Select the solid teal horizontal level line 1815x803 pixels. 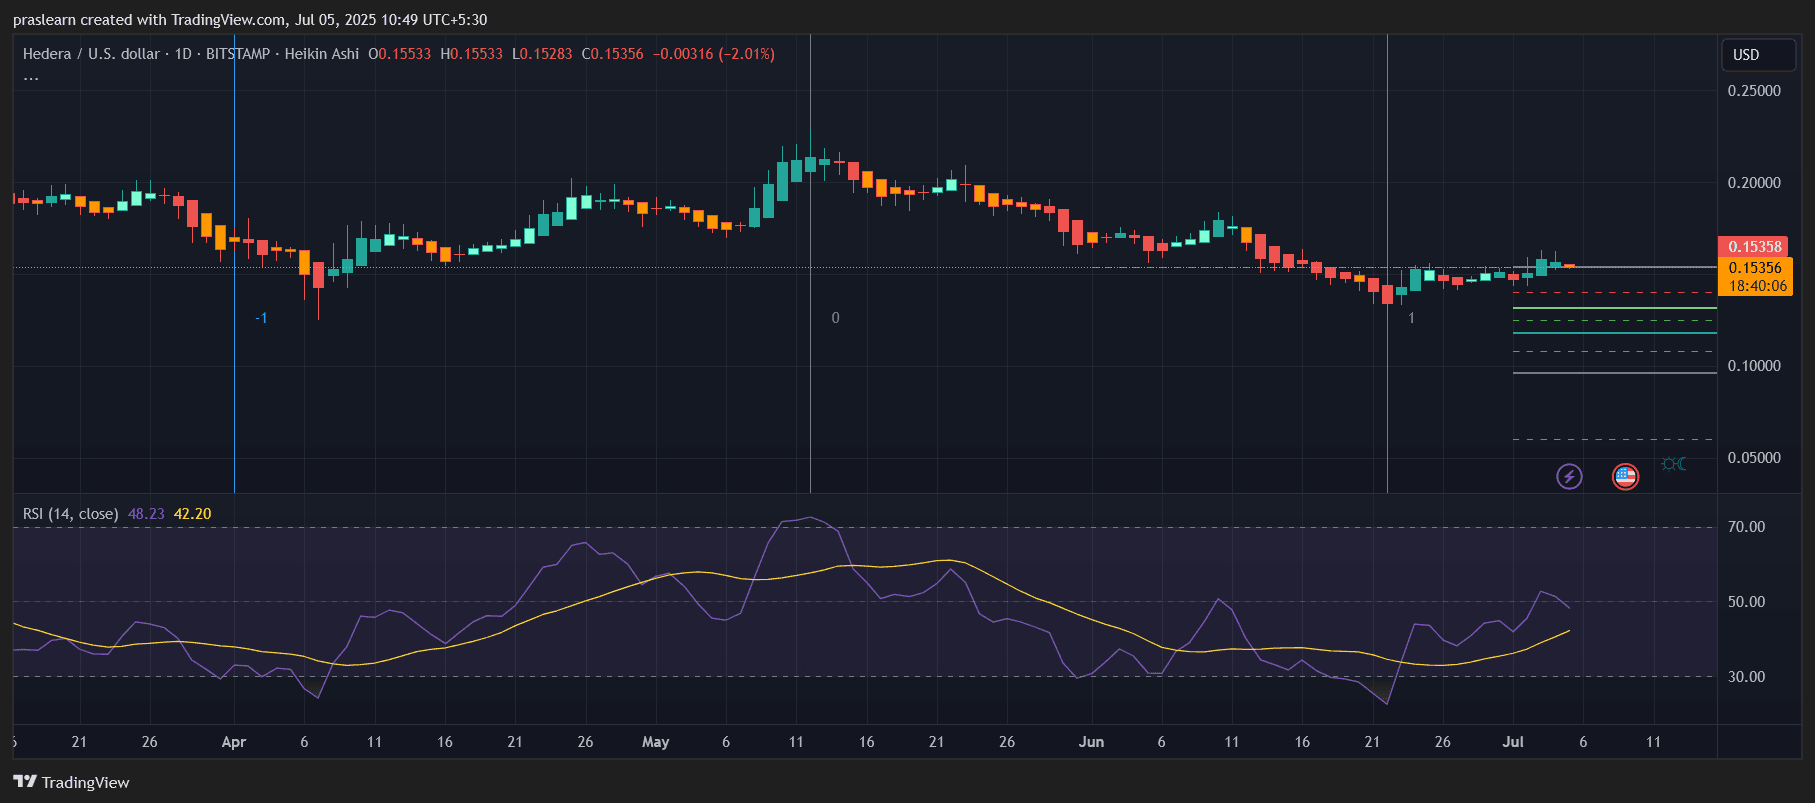point(1614,333)
